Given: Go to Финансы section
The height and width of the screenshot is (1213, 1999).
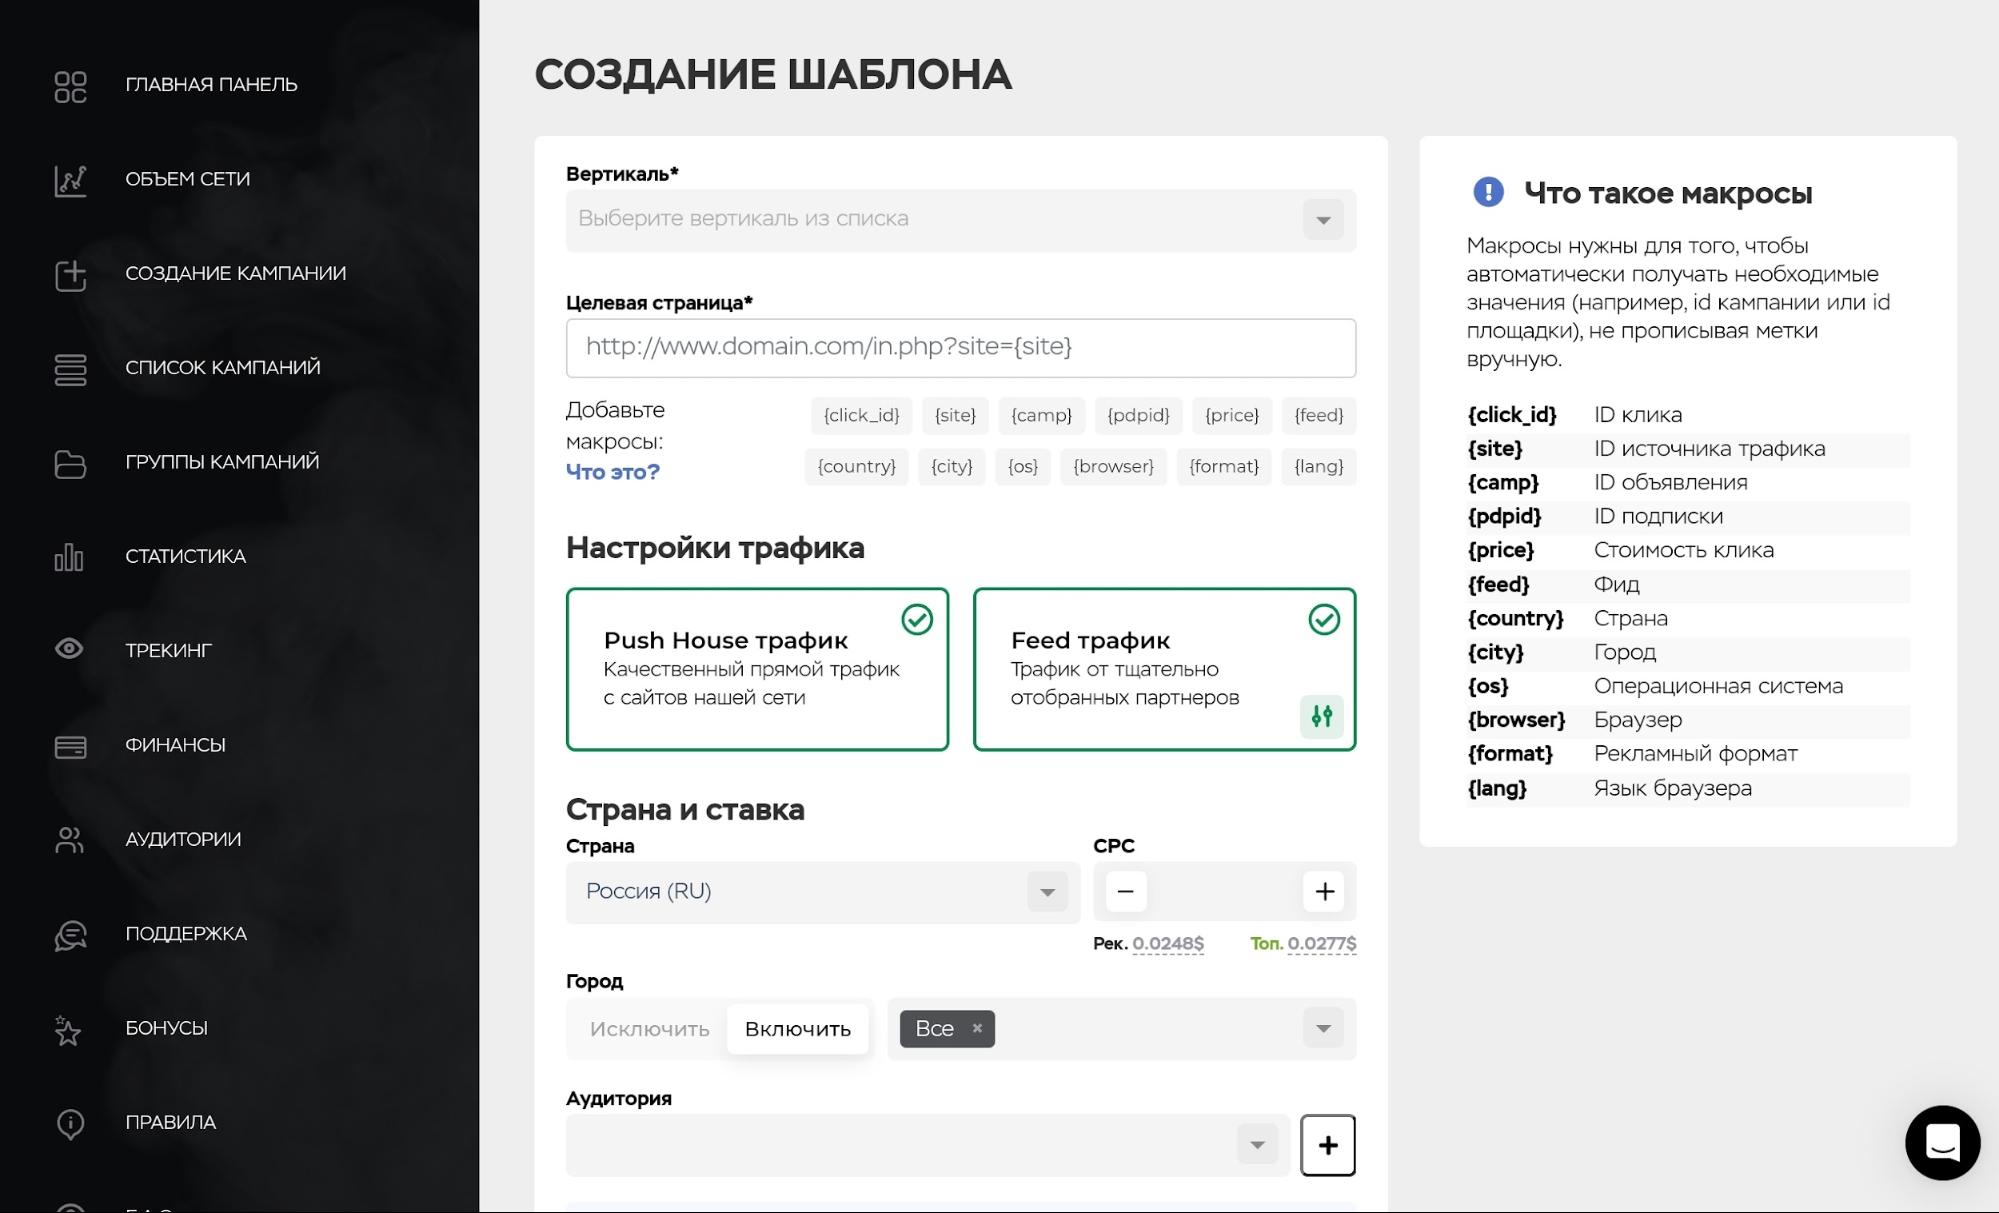Looking at the screenshot, I should pyautogui.click(x=176, y=745).
